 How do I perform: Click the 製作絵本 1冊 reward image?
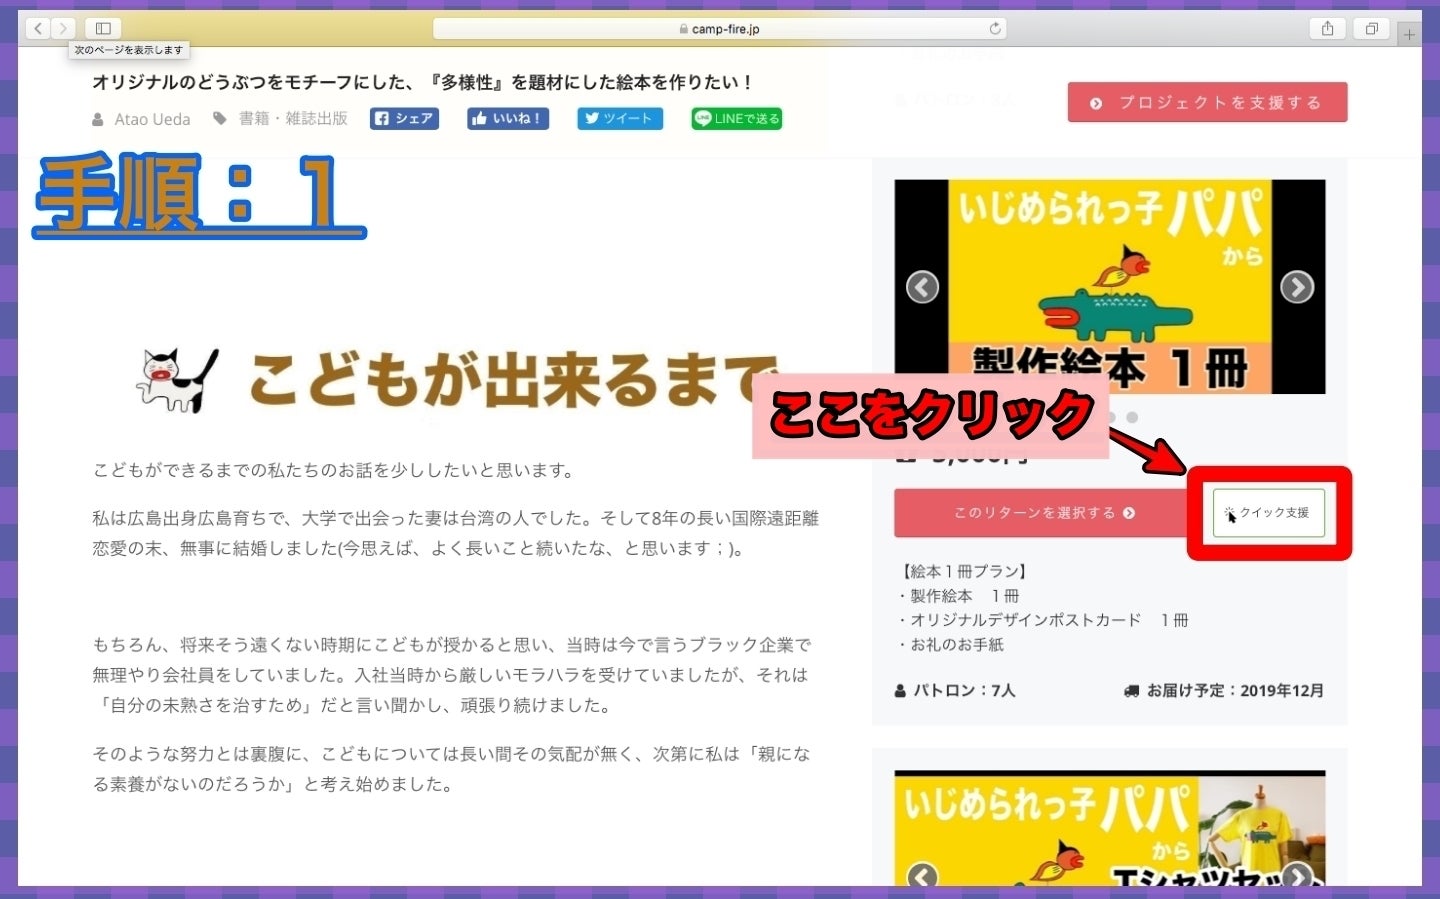click(1109, 286)
